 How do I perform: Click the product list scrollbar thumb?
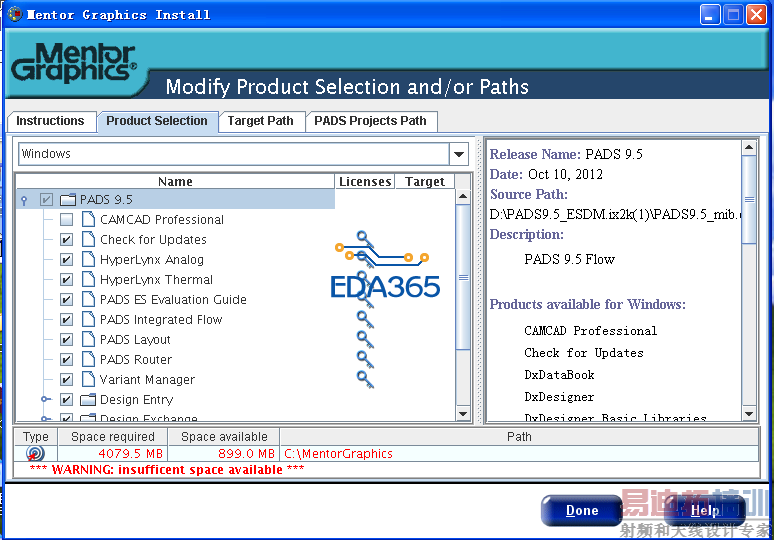[x=463, y=277]
